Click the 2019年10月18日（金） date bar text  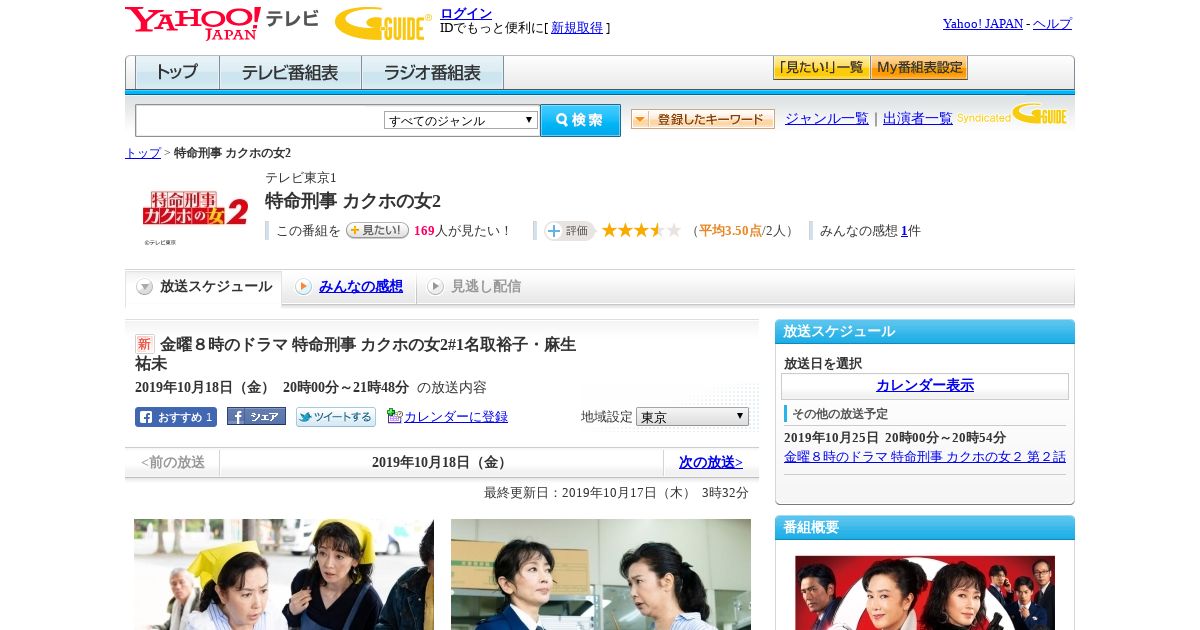pyautogui.click(x=441, y=462)
